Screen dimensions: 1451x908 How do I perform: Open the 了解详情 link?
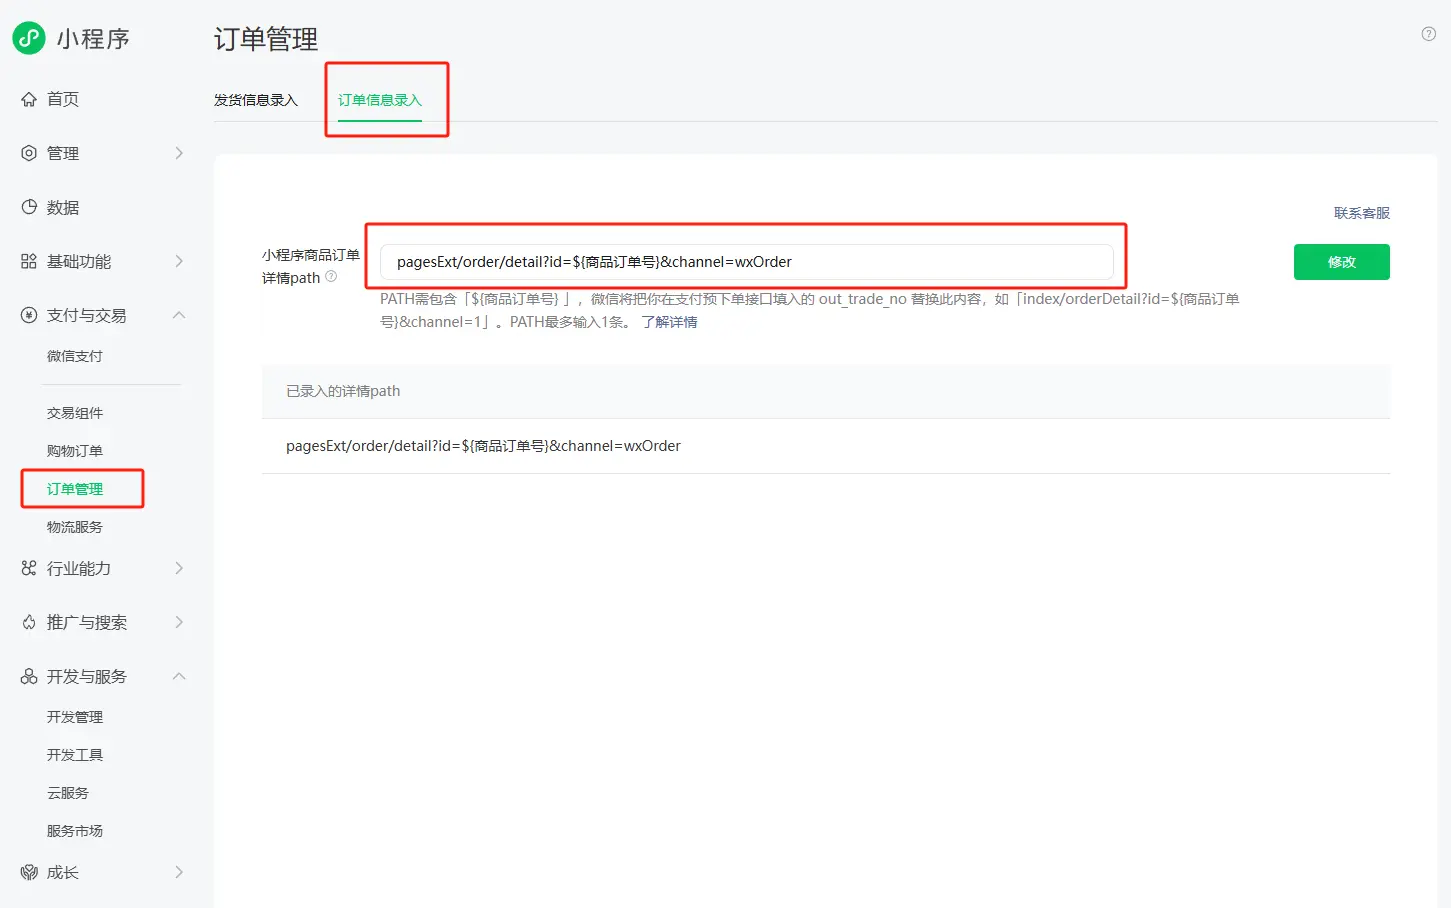pos(669,322)
